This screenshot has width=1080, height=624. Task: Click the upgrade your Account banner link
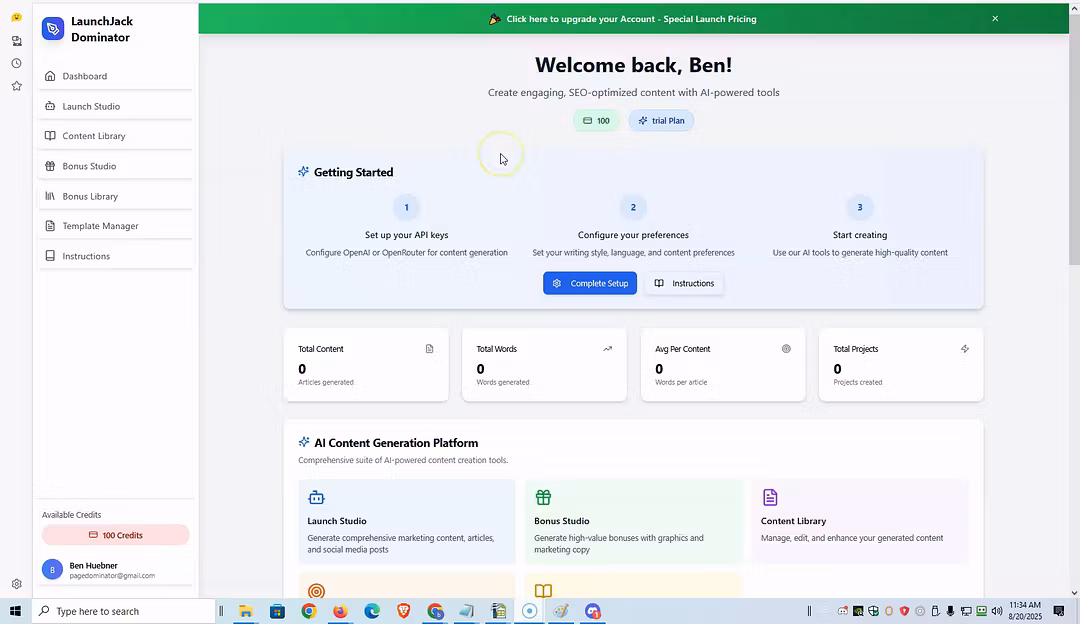point(630,19)
